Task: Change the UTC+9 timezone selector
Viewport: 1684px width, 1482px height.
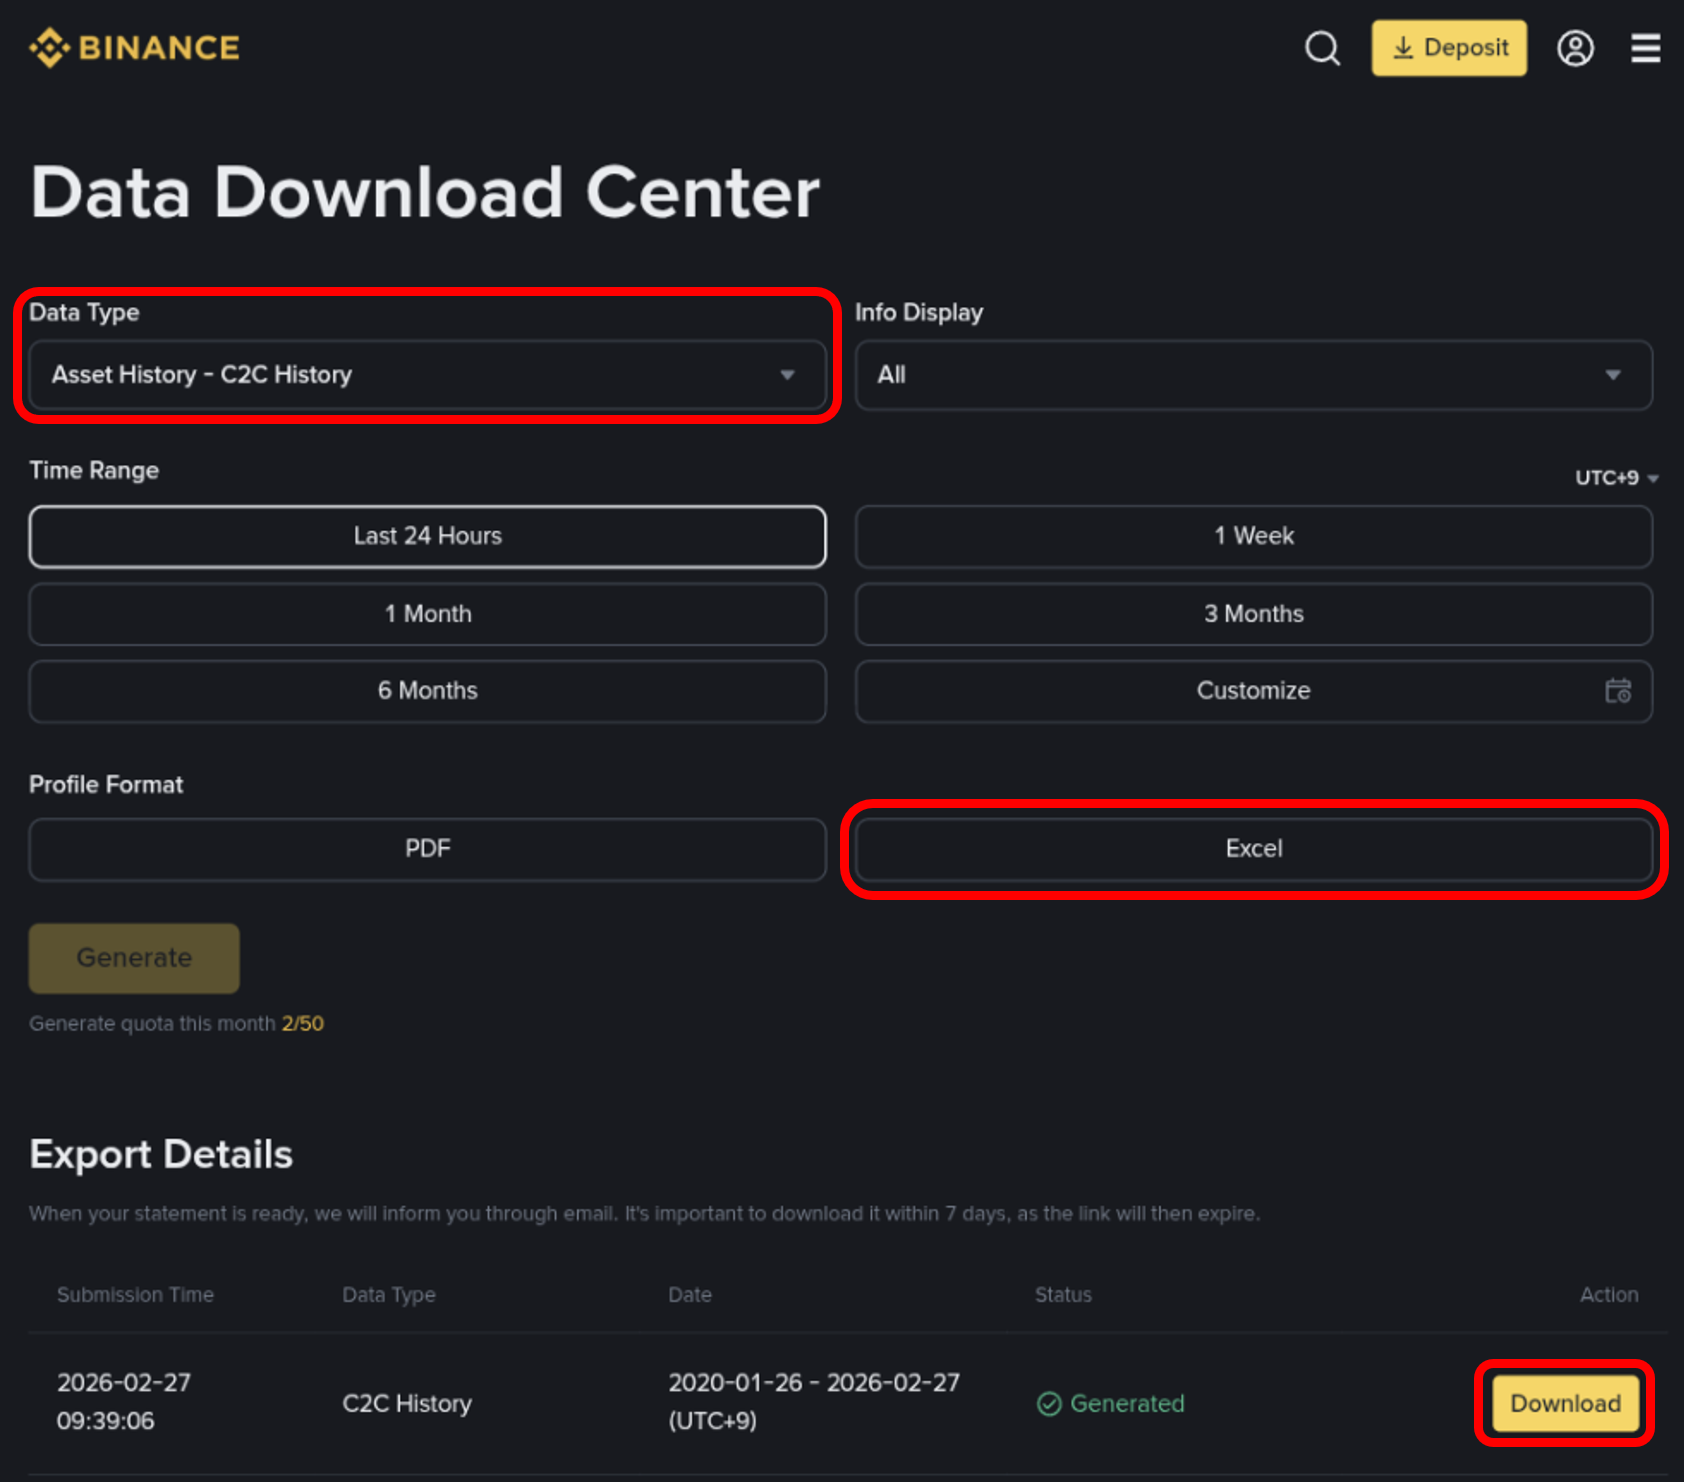Action: point(1616,478)
